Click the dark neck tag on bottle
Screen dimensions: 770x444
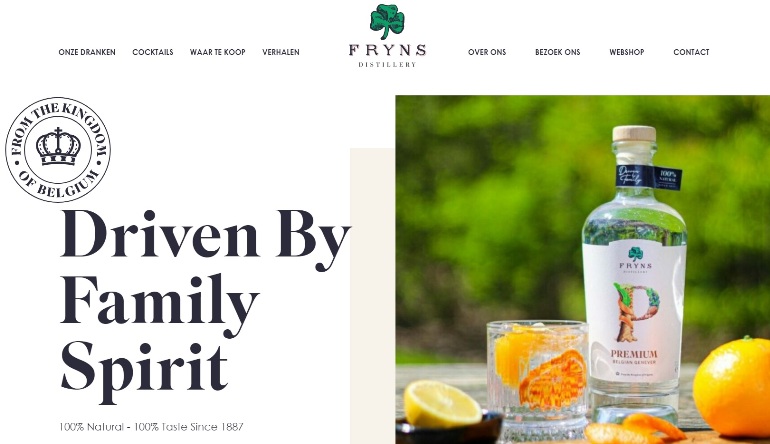[648, 178]
